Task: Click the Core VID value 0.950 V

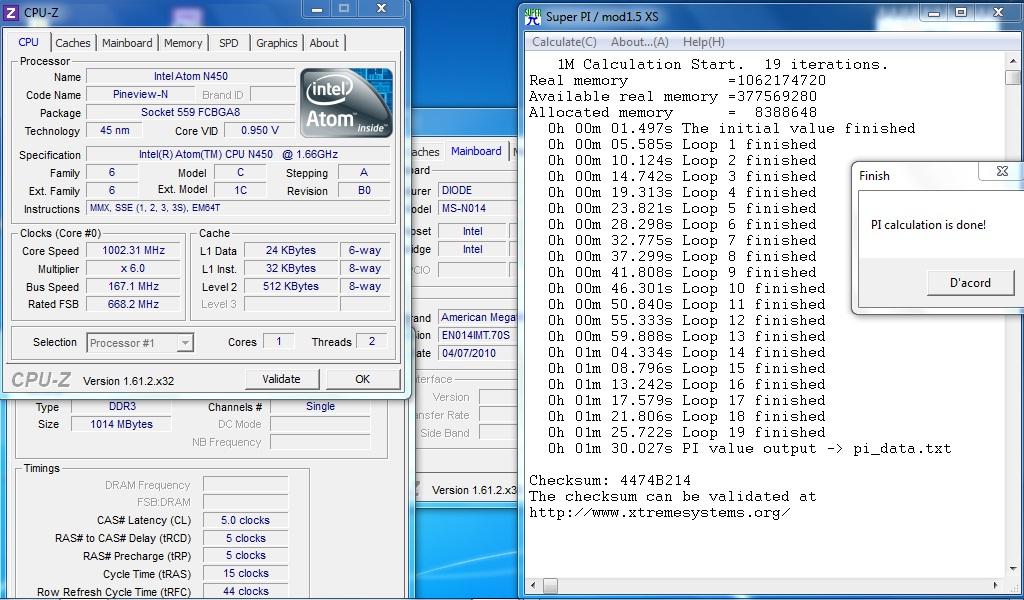Action: pos(259,130)
